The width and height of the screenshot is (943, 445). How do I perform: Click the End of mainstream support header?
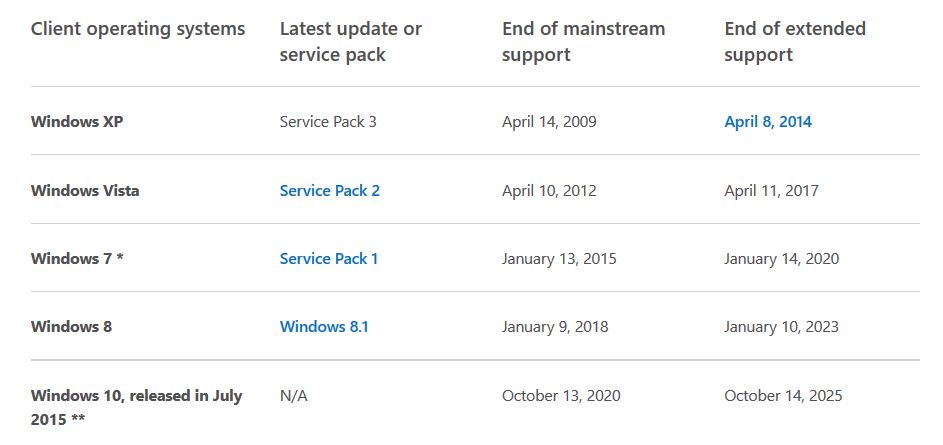click(x=583, y=41)
